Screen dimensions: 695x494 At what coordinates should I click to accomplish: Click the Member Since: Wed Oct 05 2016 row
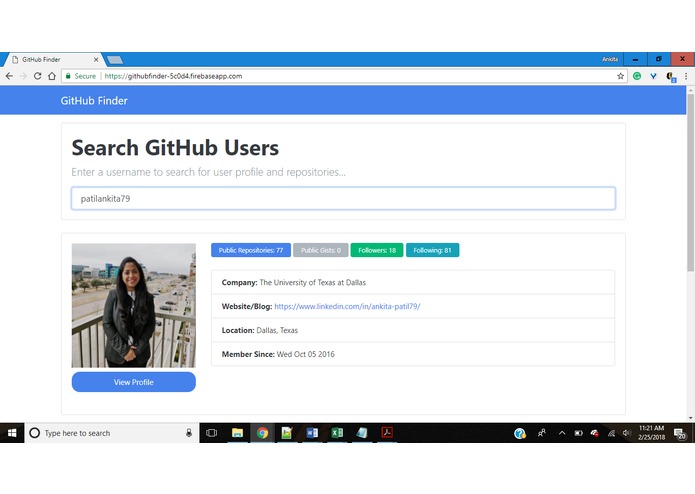[x=413, y=354]
